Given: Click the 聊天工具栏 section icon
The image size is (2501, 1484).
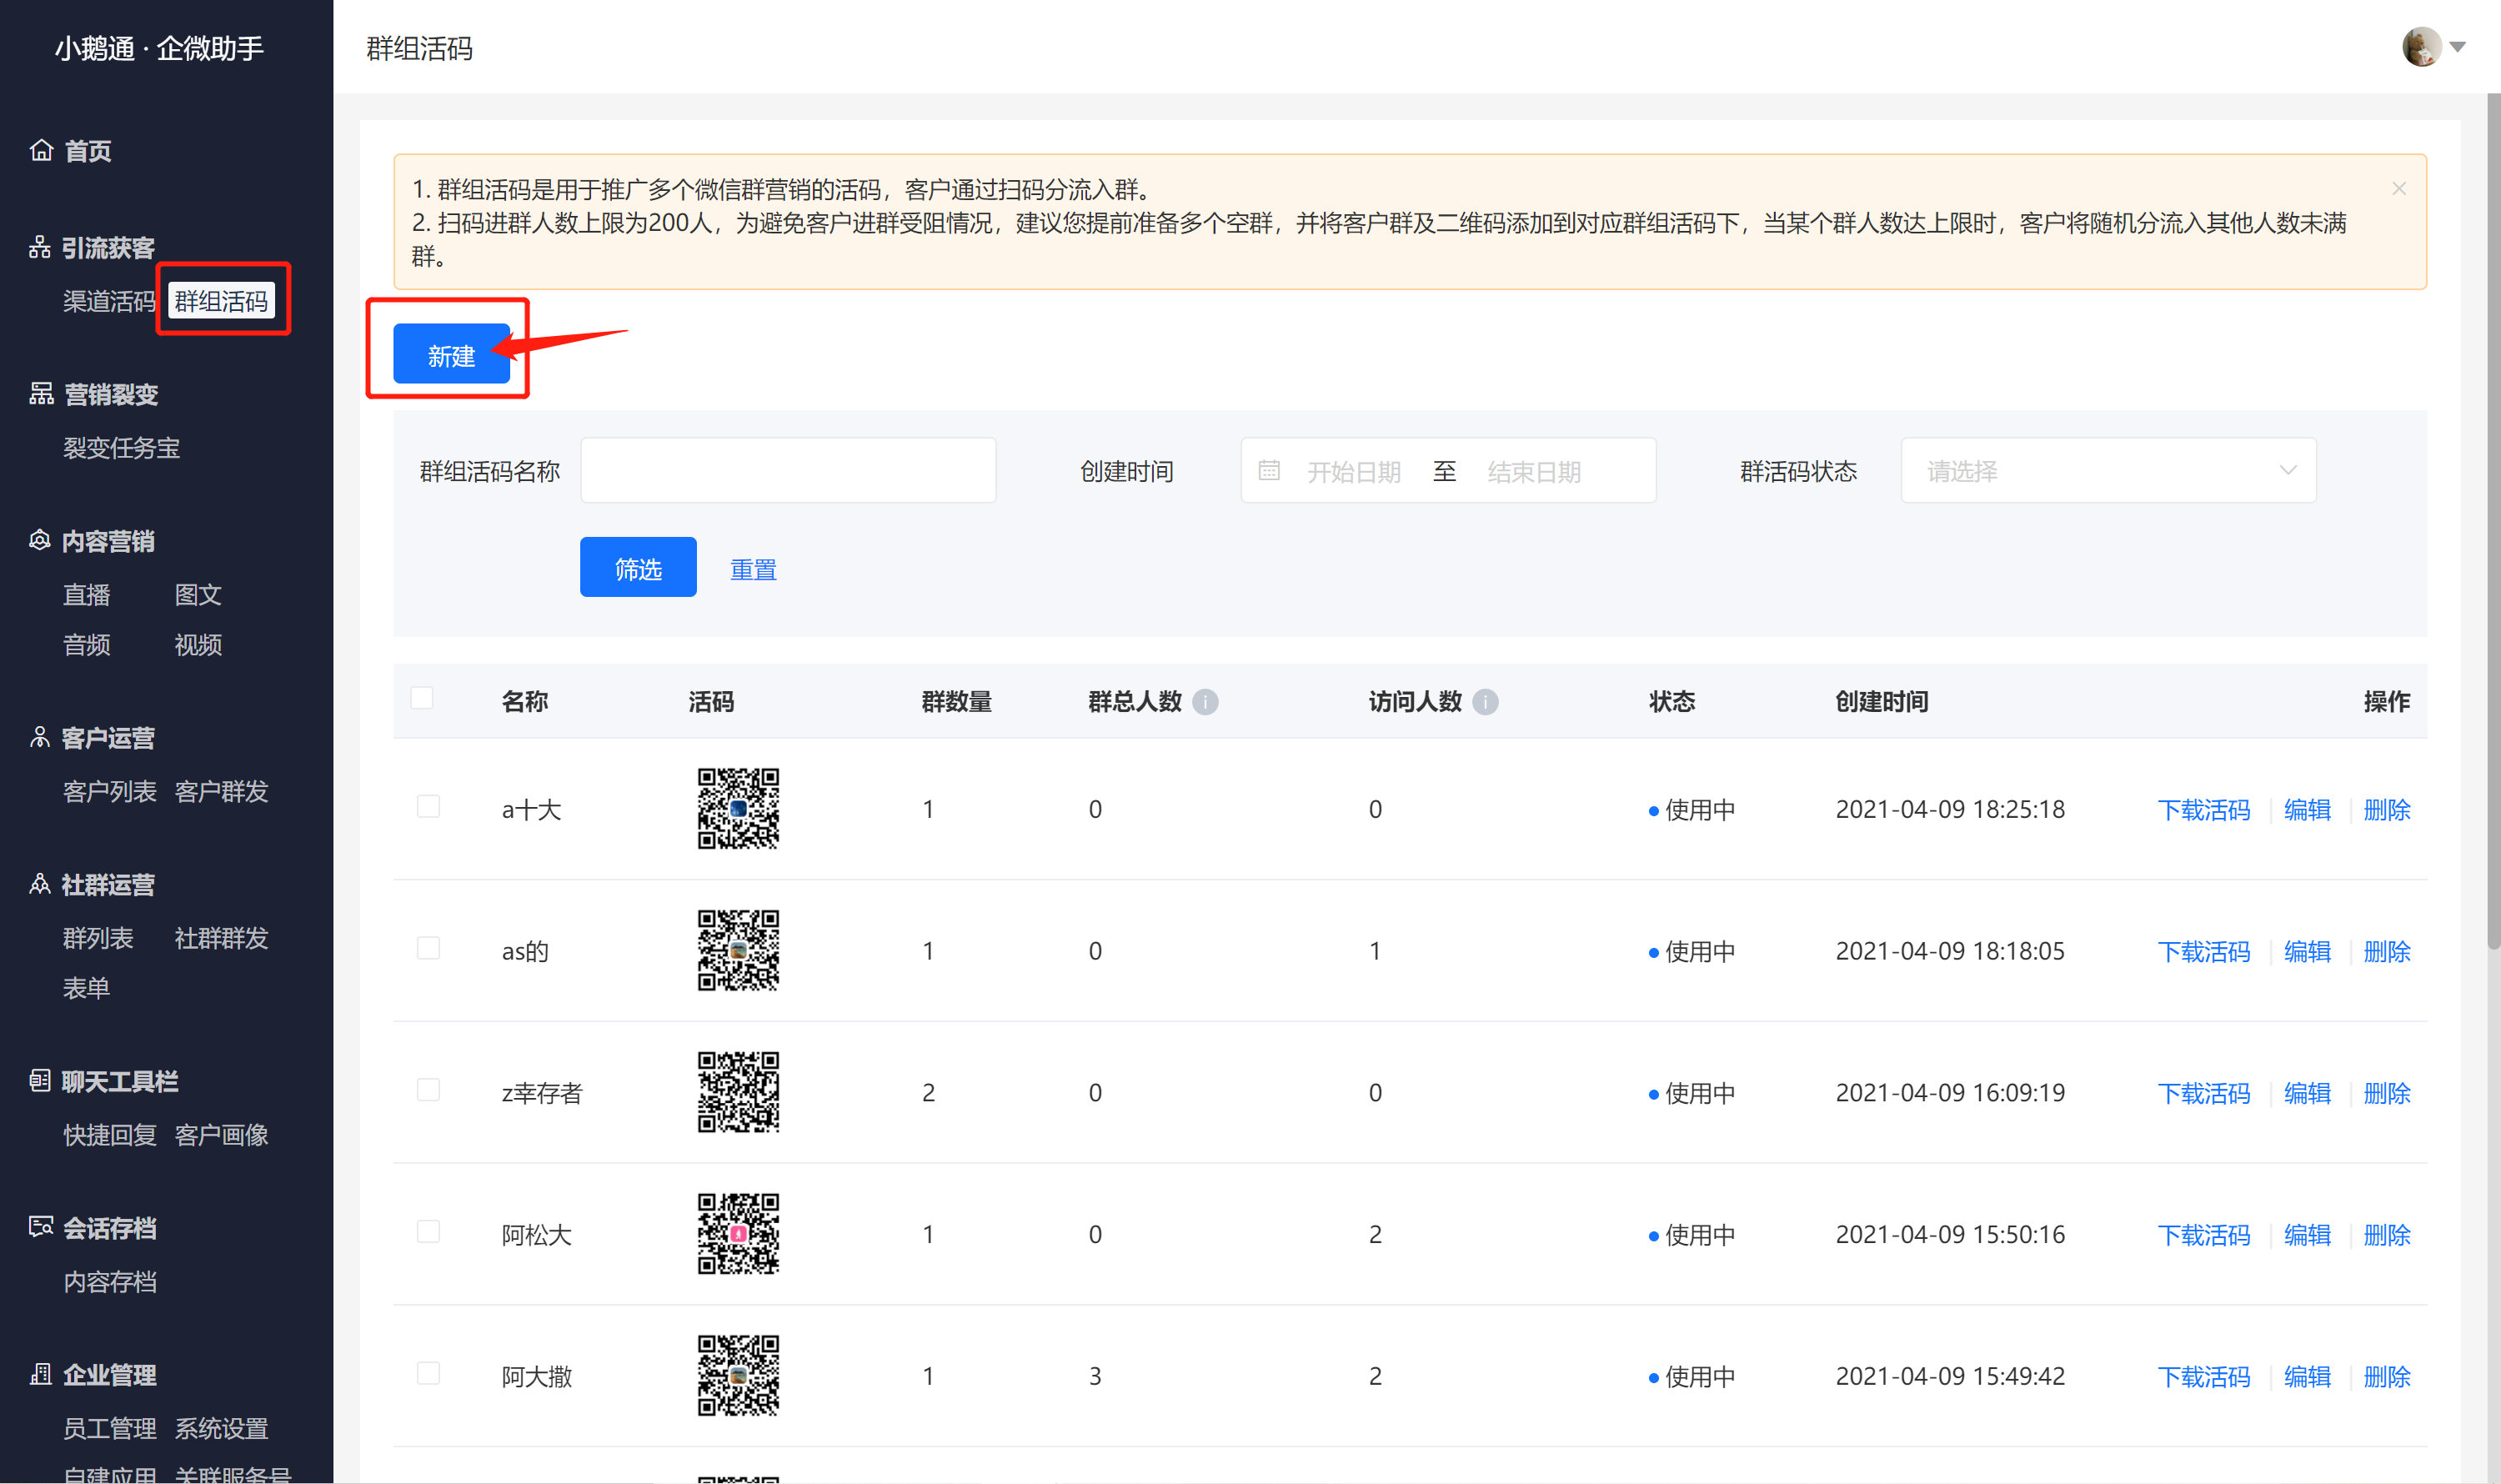Looking at the screenshot, I should coord(40,1081).
